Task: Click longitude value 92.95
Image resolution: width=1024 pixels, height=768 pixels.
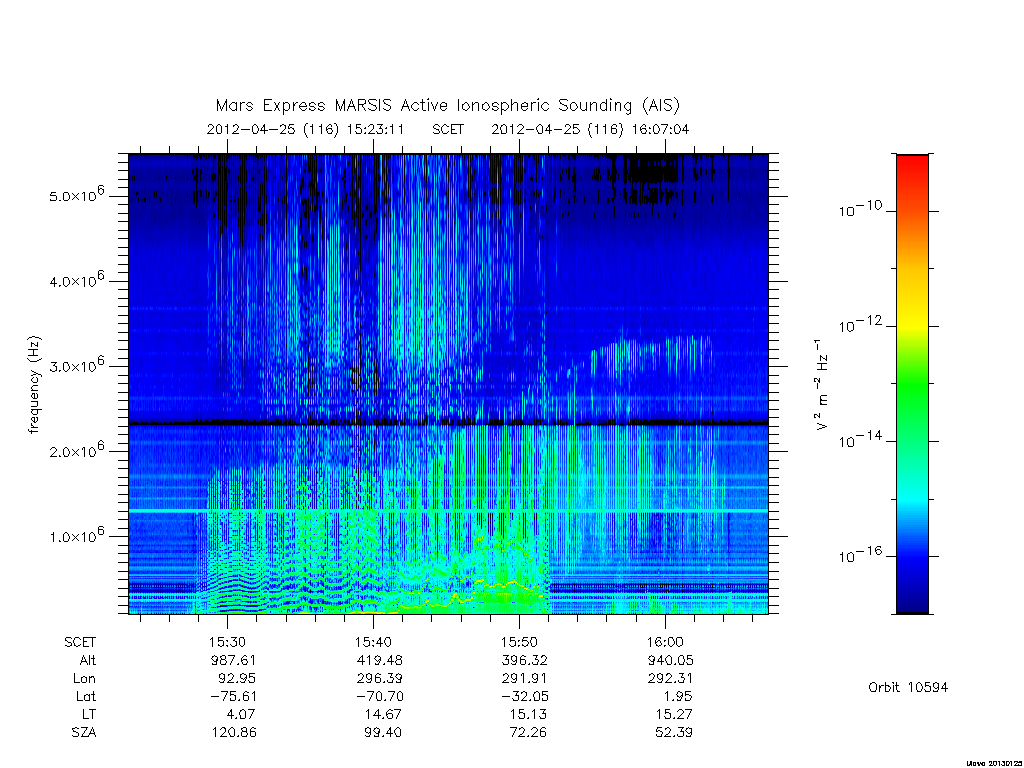Action: pos(237,679)
